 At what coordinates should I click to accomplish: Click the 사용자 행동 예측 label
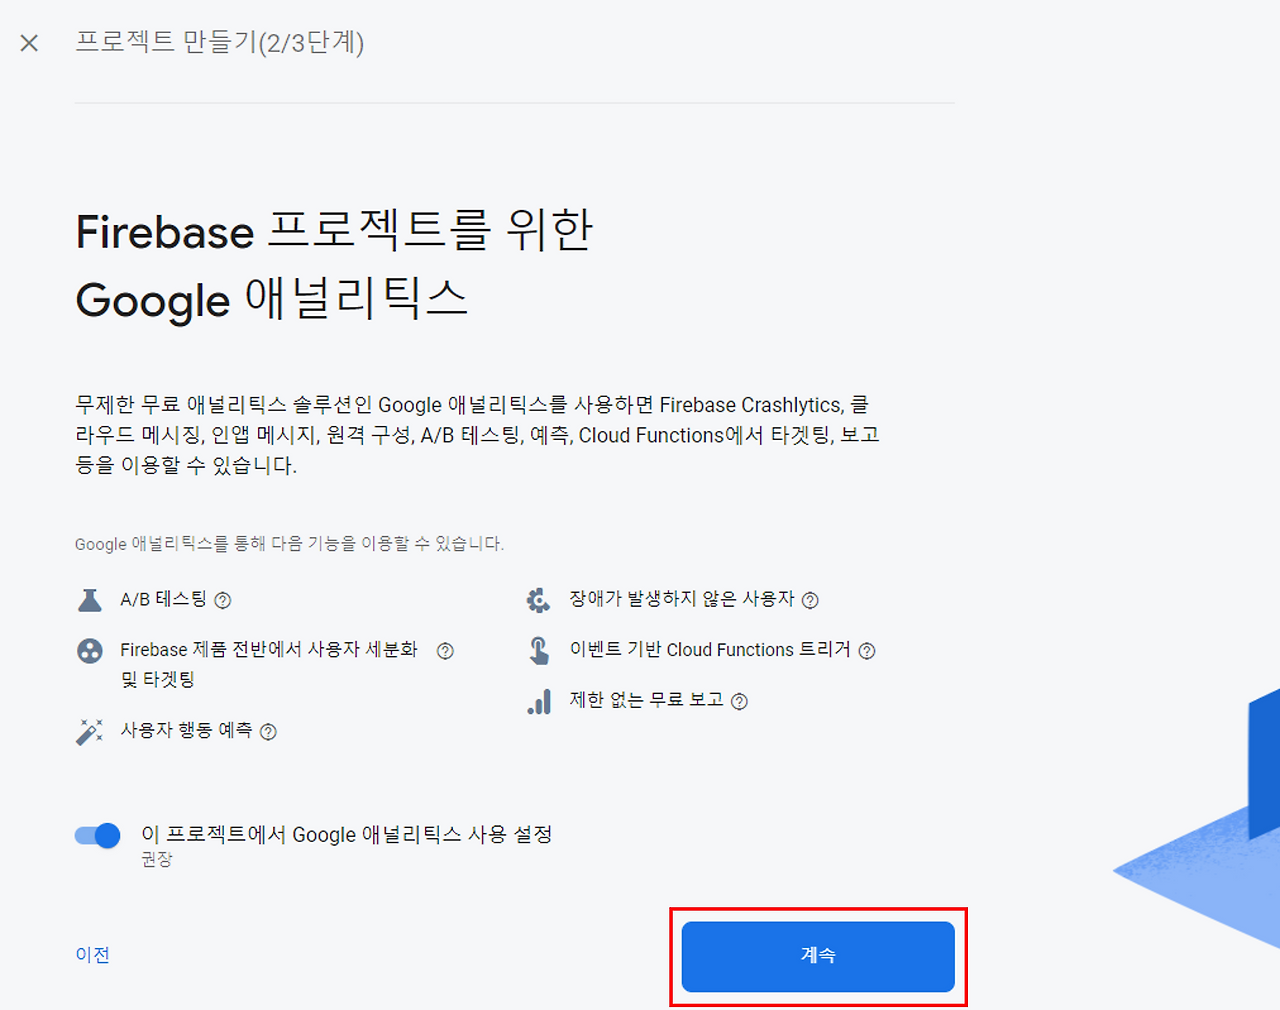click(186, 730)
